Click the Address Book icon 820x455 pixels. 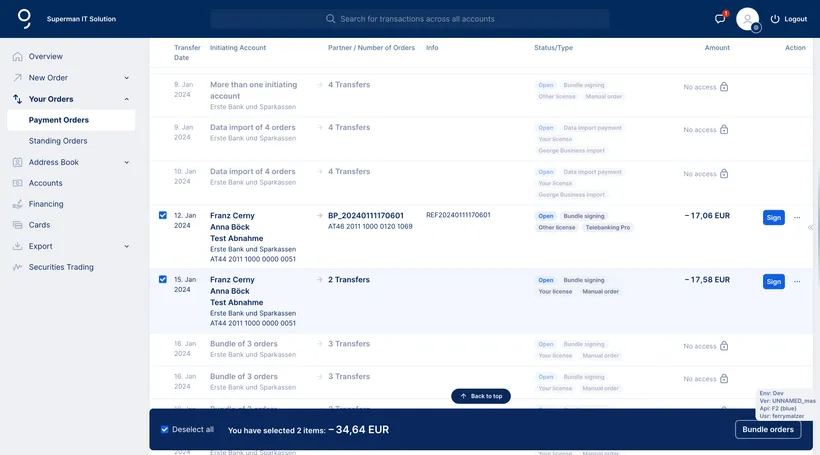pyautogui.click(x=18, y=162)
